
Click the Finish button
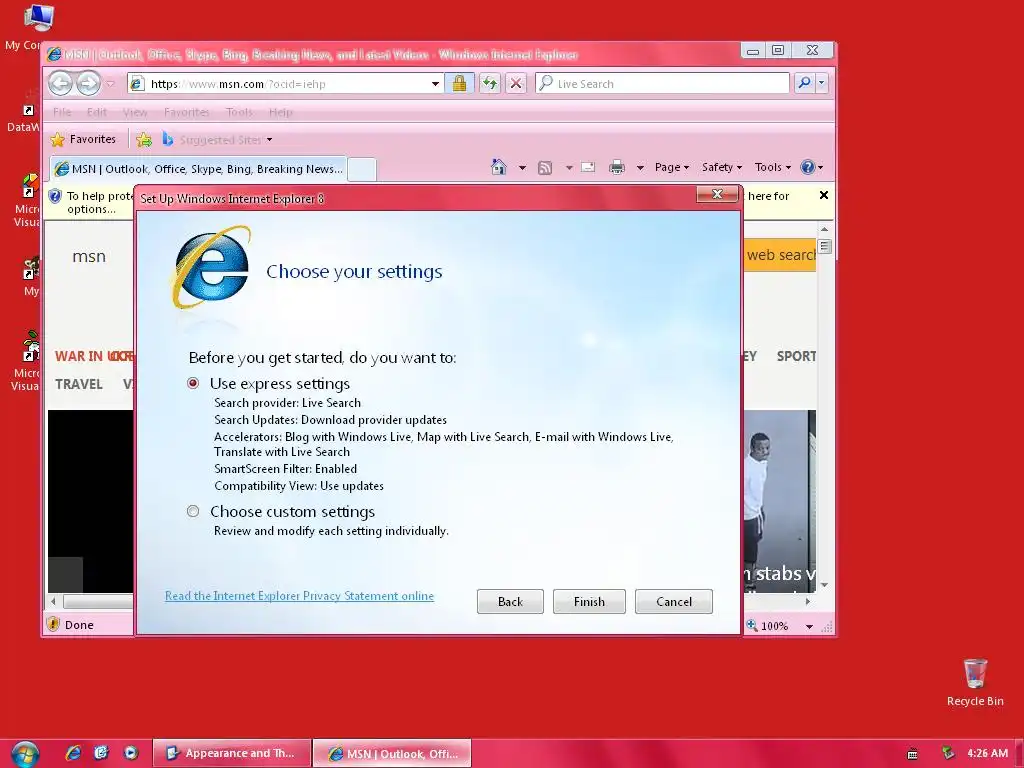point(589,601)
